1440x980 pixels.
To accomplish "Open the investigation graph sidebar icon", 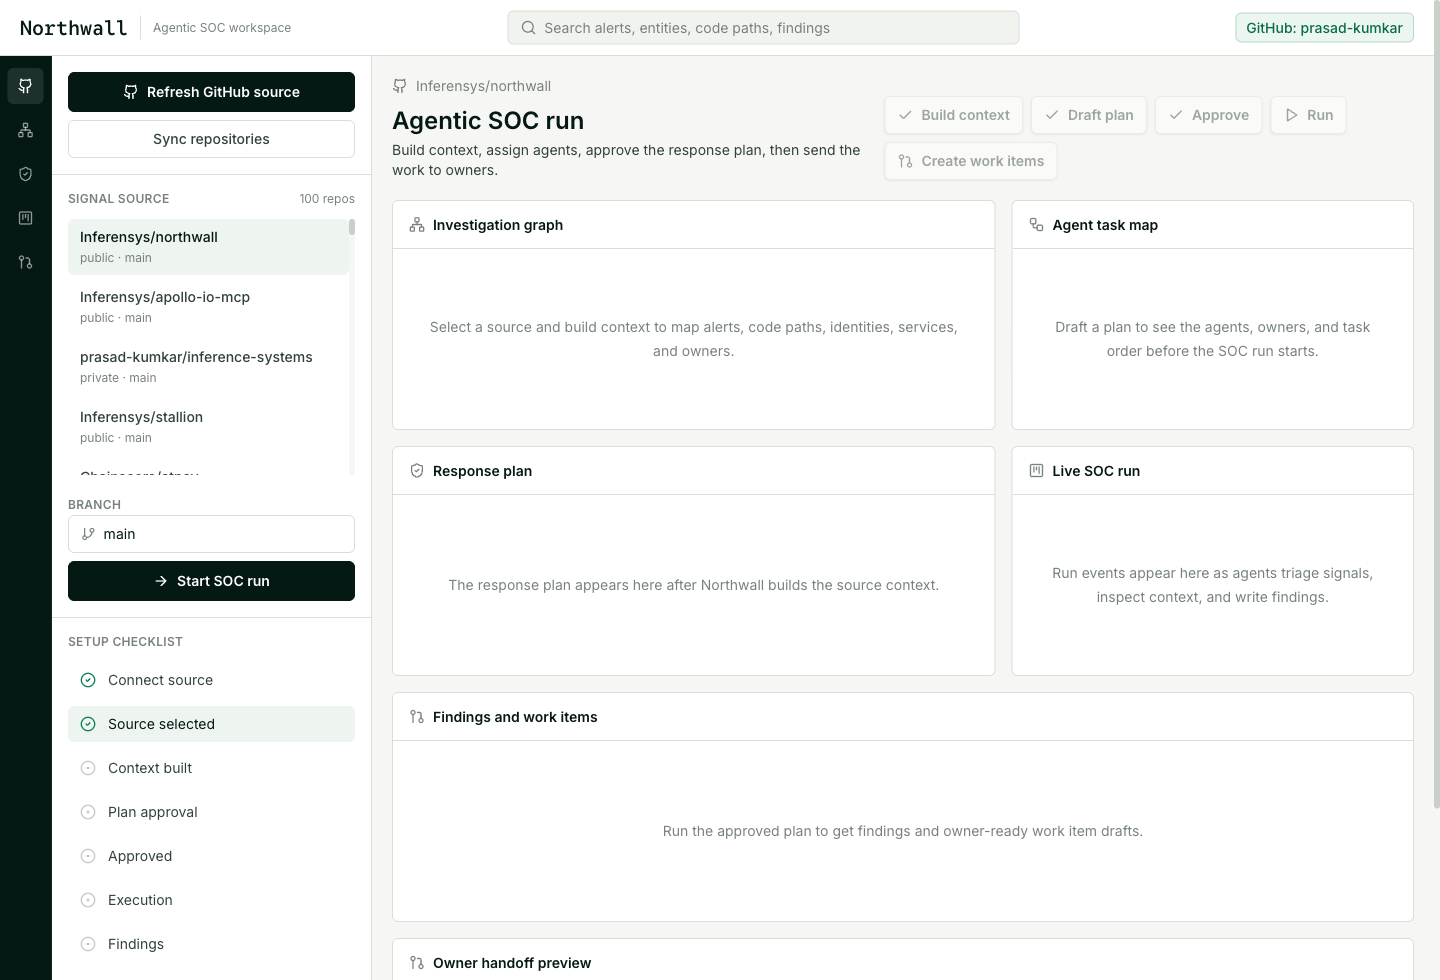I will pyautogui.click(x=26, y=130).
